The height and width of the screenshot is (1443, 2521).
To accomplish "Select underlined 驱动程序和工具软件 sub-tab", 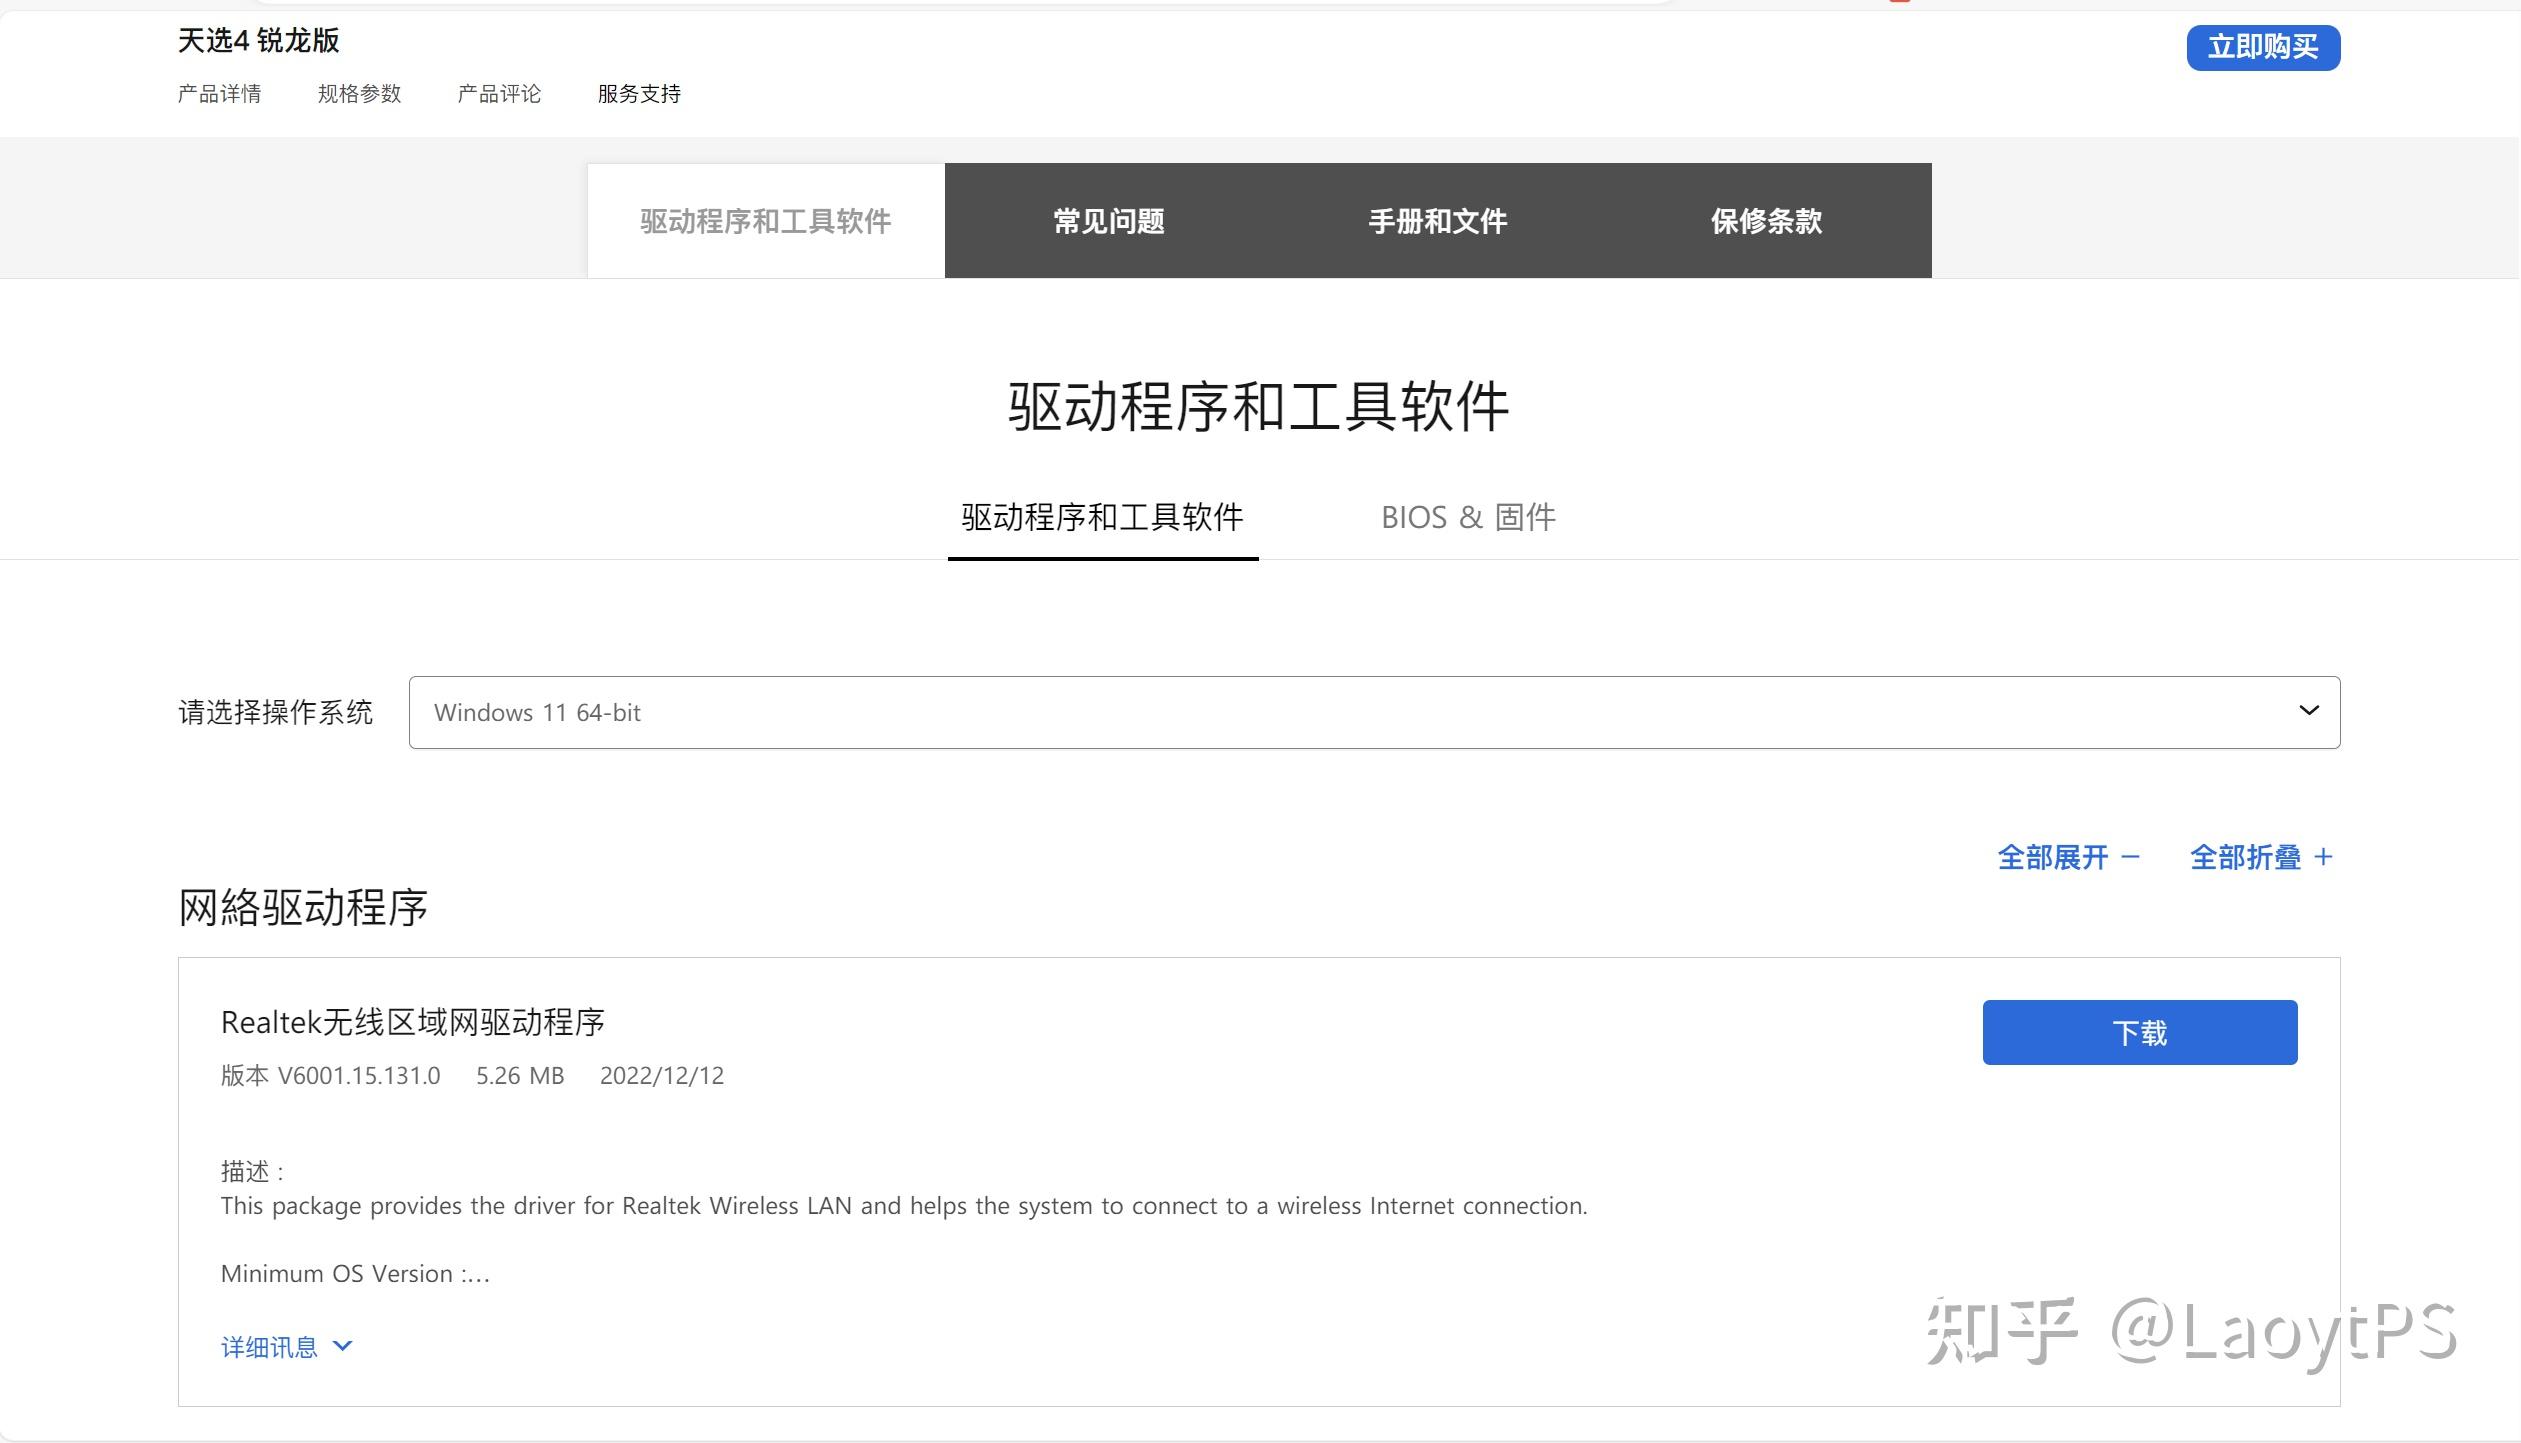I will click(x=1102, y=517).
